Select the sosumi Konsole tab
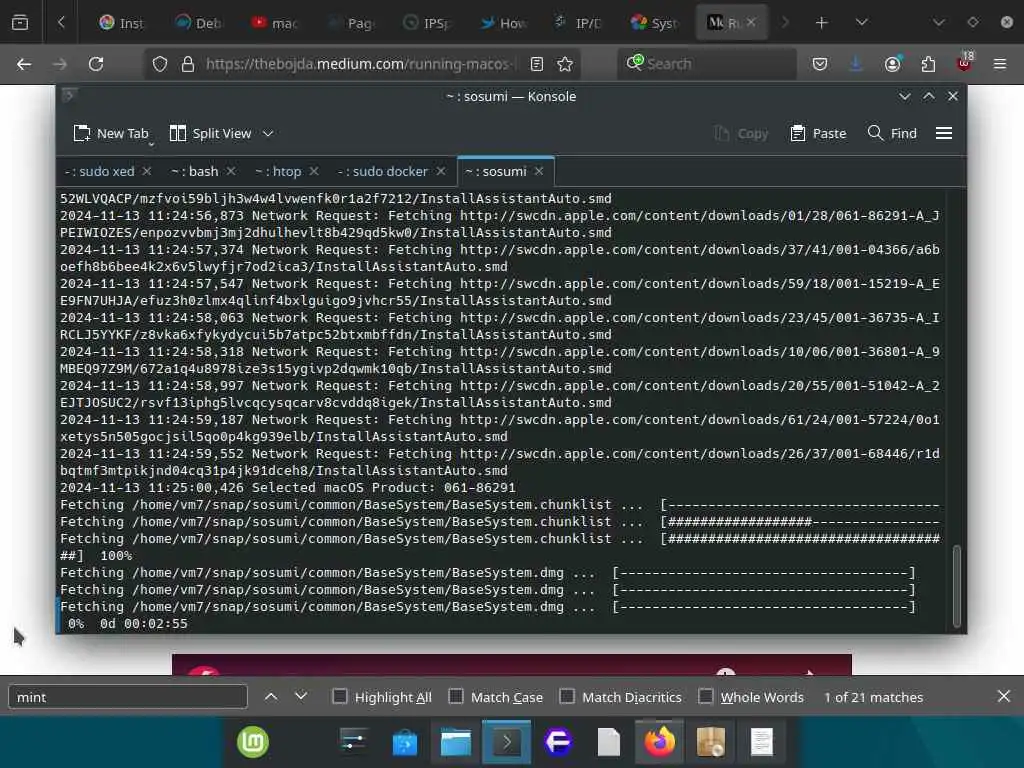The image size is (1024, 768). 496,171
